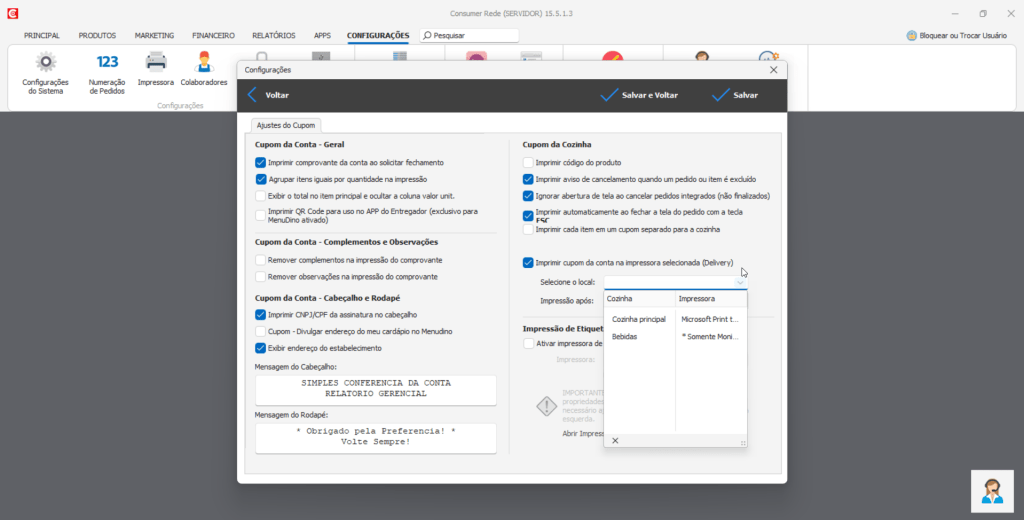
Task: Open the FINANCEIRO ribbon tab
Action: coord(213,35)
